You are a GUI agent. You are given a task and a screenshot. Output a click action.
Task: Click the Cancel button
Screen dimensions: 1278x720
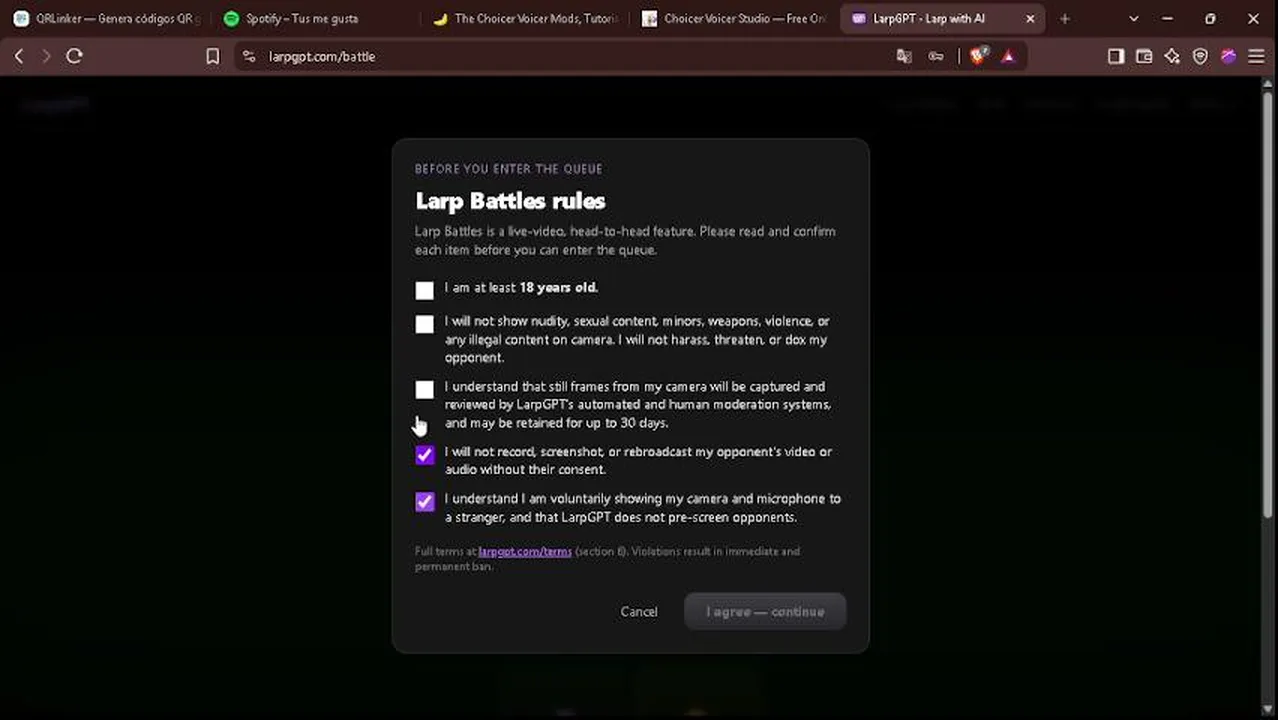639,612
